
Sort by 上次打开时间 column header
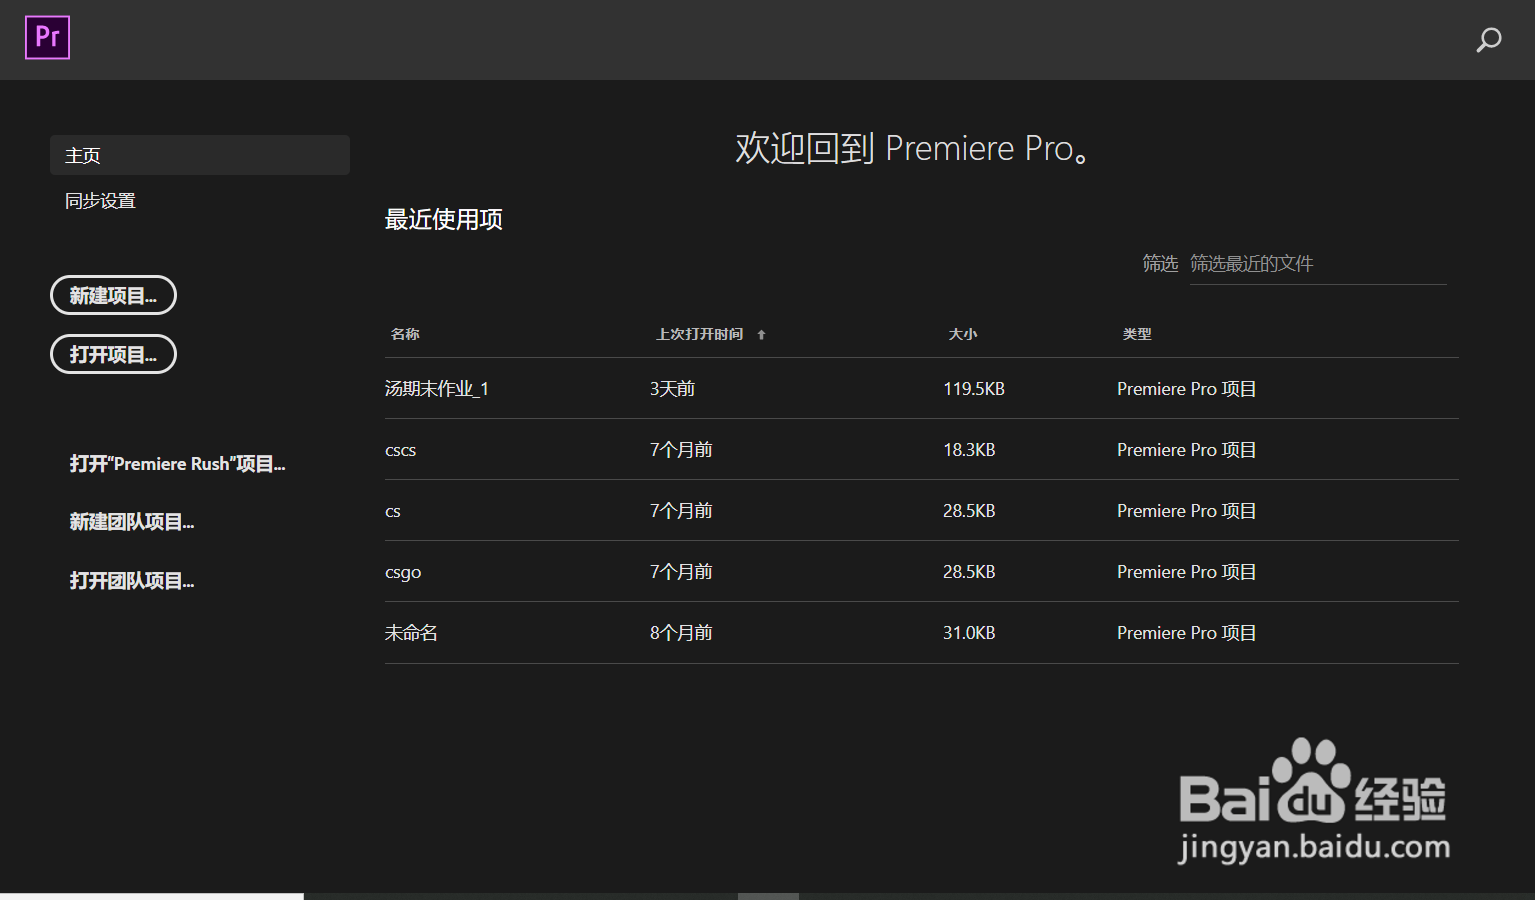coord(699,334)
